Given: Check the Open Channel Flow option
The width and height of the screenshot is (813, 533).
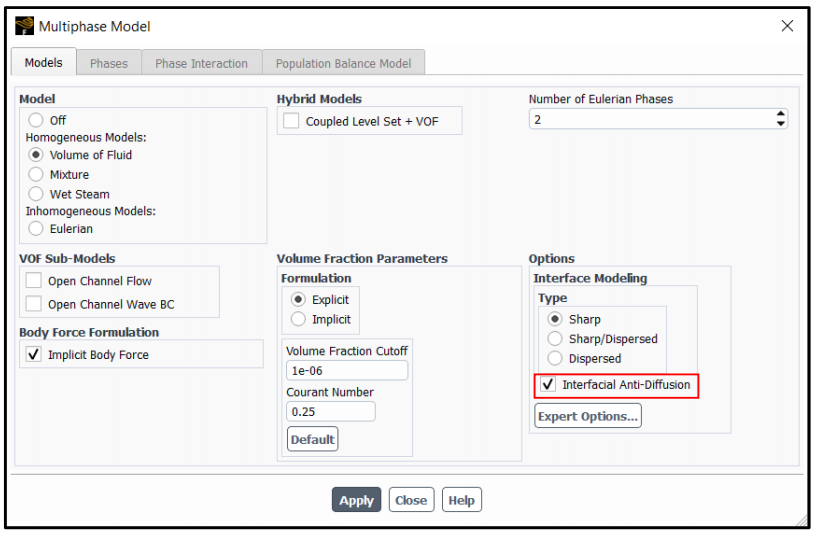Looking at the screenshot, I should point(34,280).
